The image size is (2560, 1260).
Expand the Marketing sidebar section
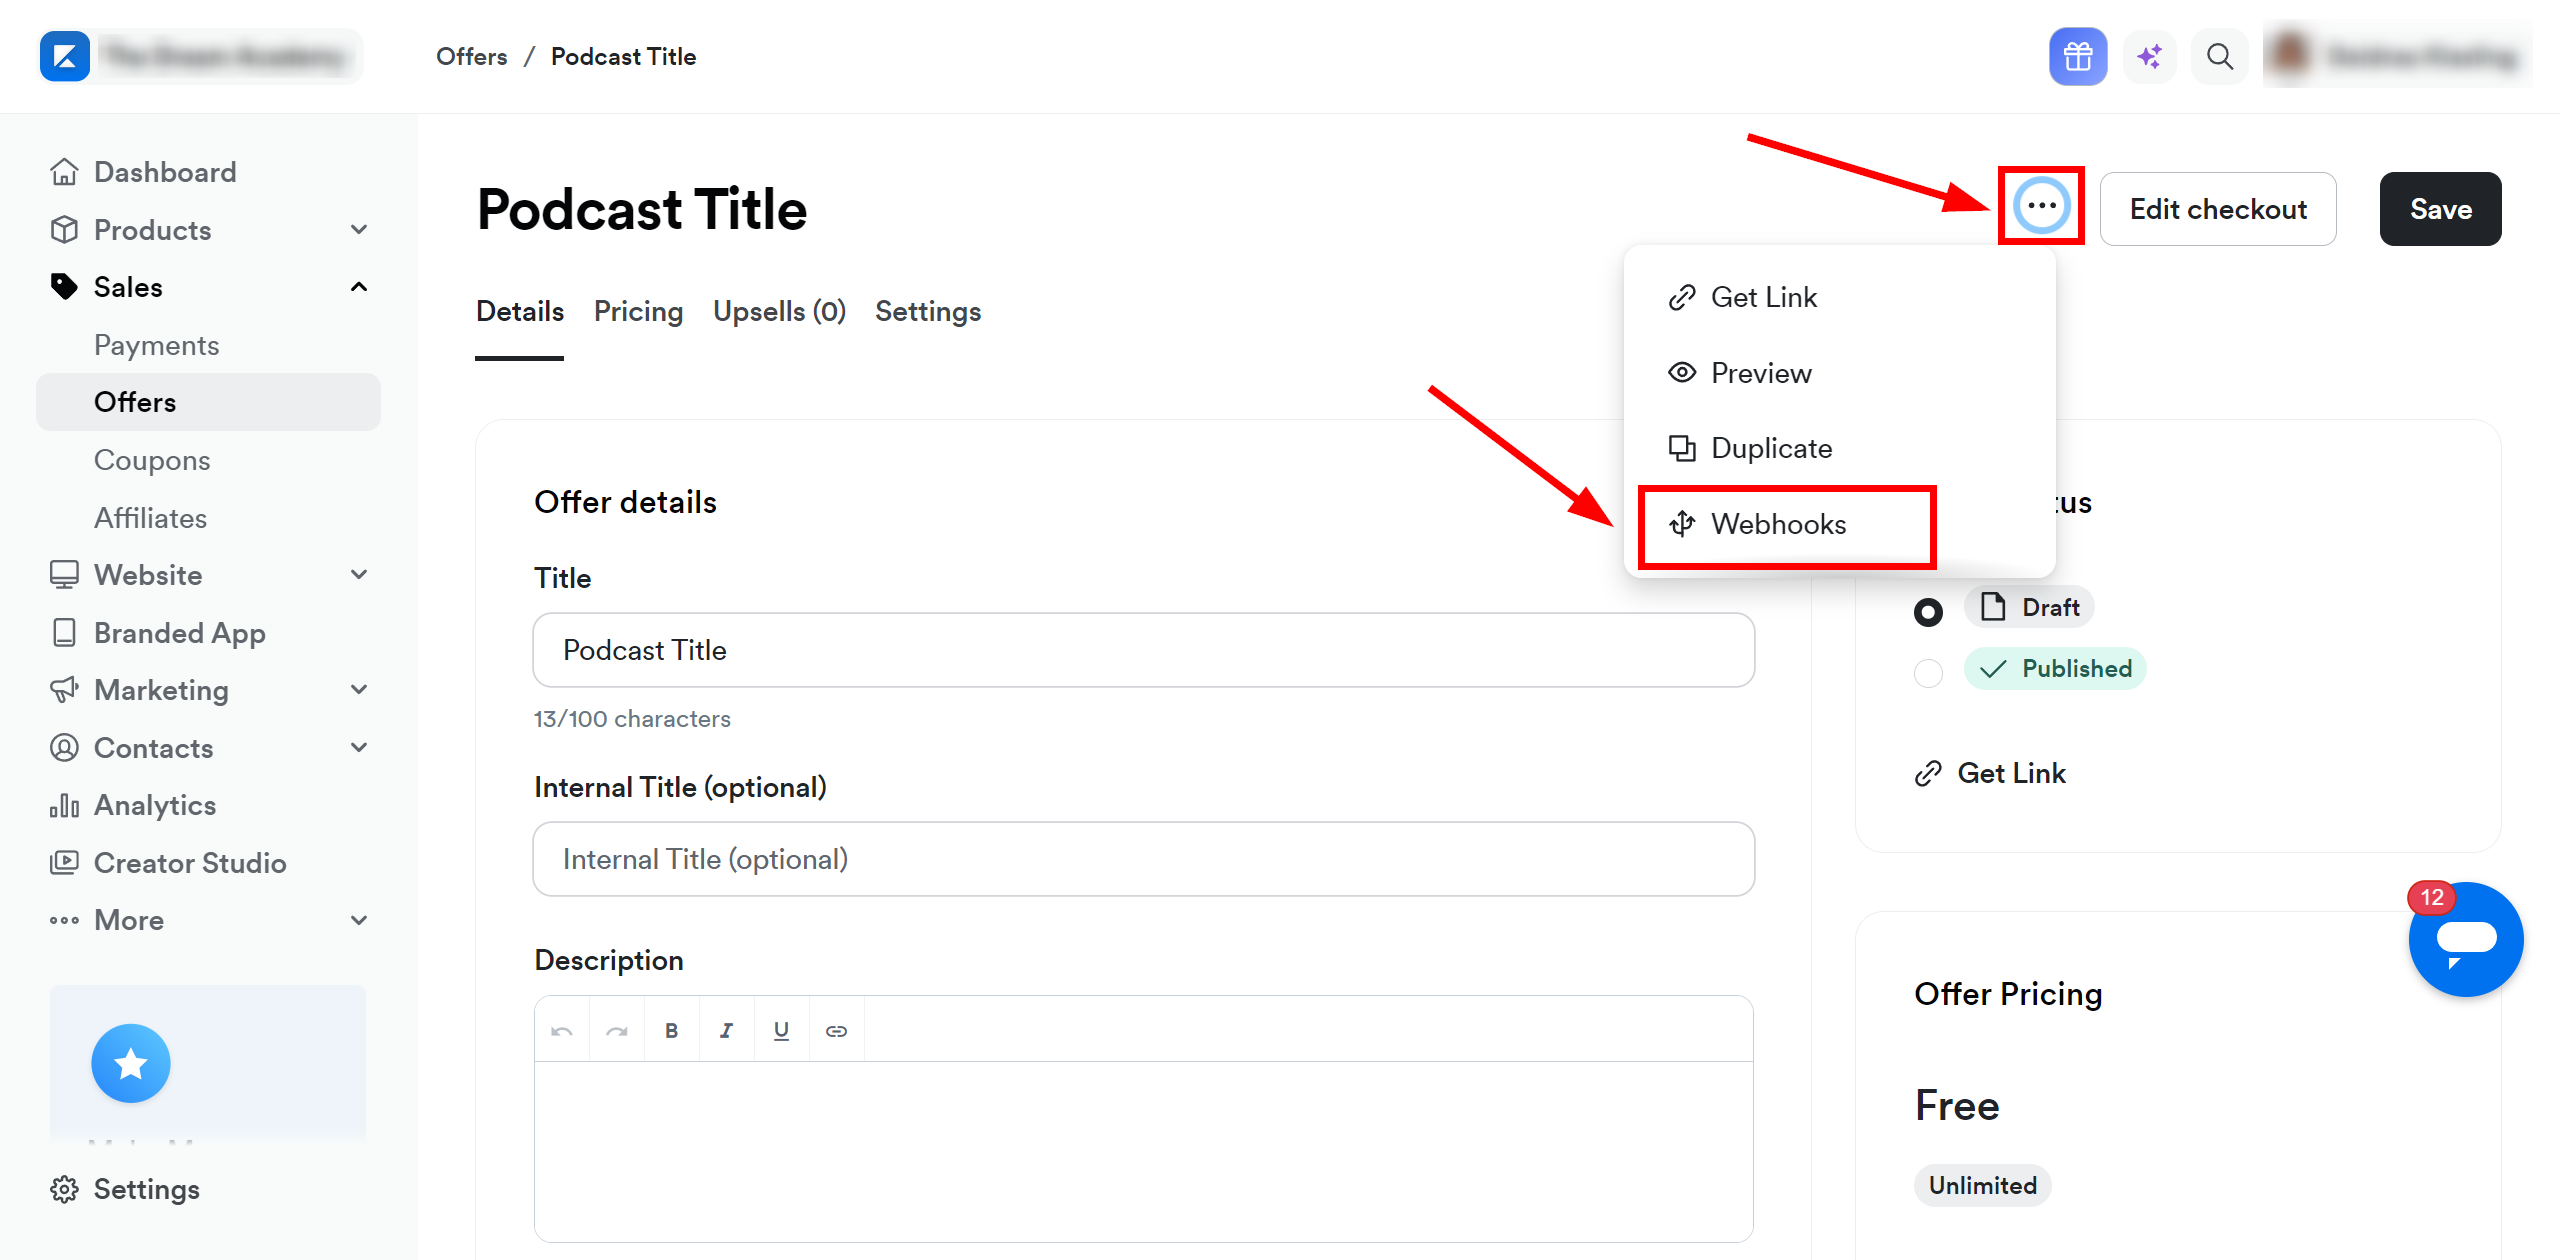[x=359, y=690]
